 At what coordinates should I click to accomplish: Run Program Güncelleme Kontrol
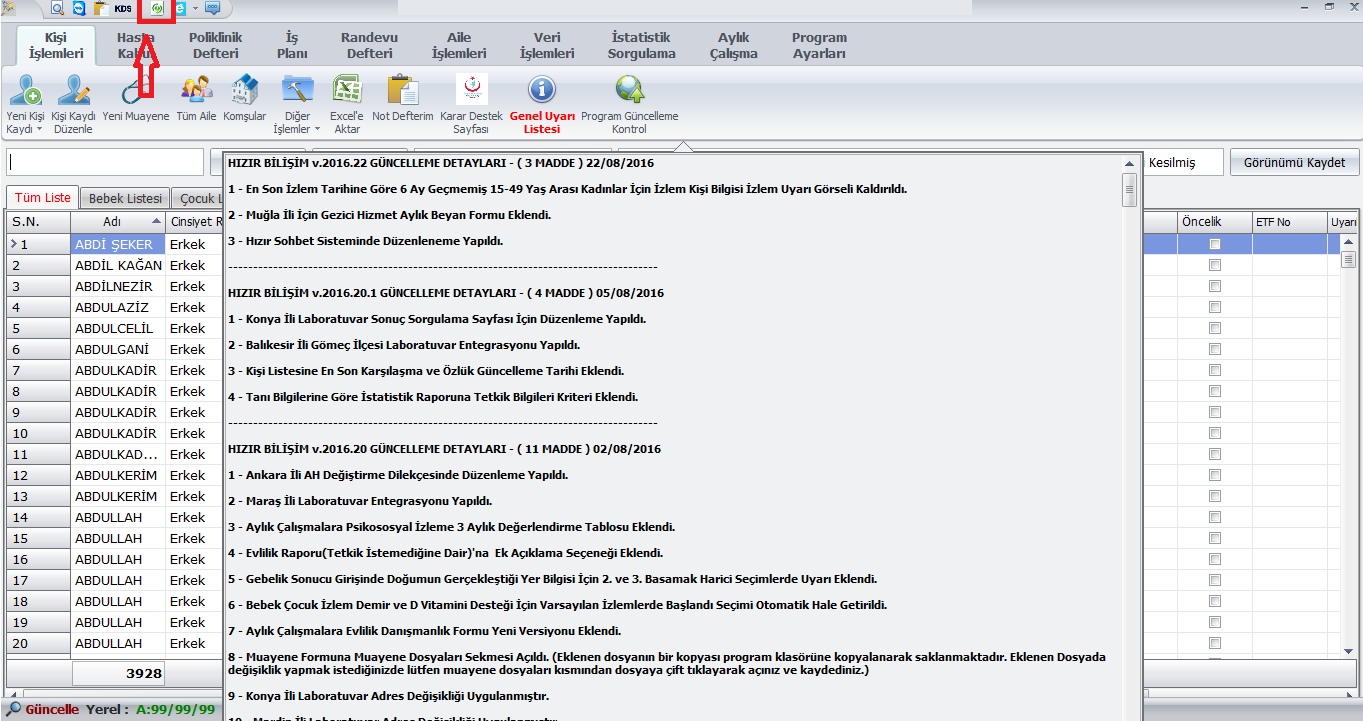(629, 92)
